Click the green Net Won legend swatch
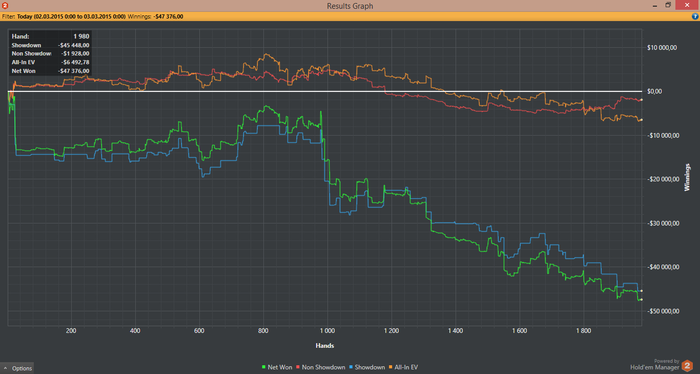Viewport: 700px width, 374px height. (264, 367)
